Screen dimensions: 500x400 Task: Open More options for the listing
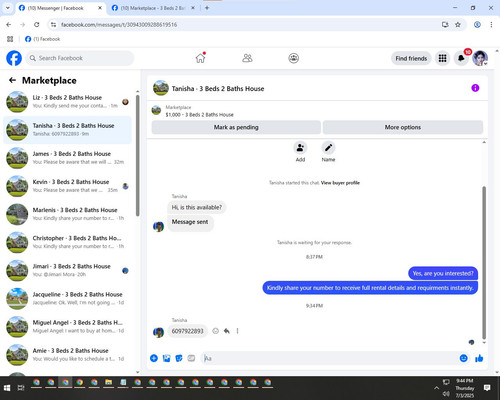(403, 127)
